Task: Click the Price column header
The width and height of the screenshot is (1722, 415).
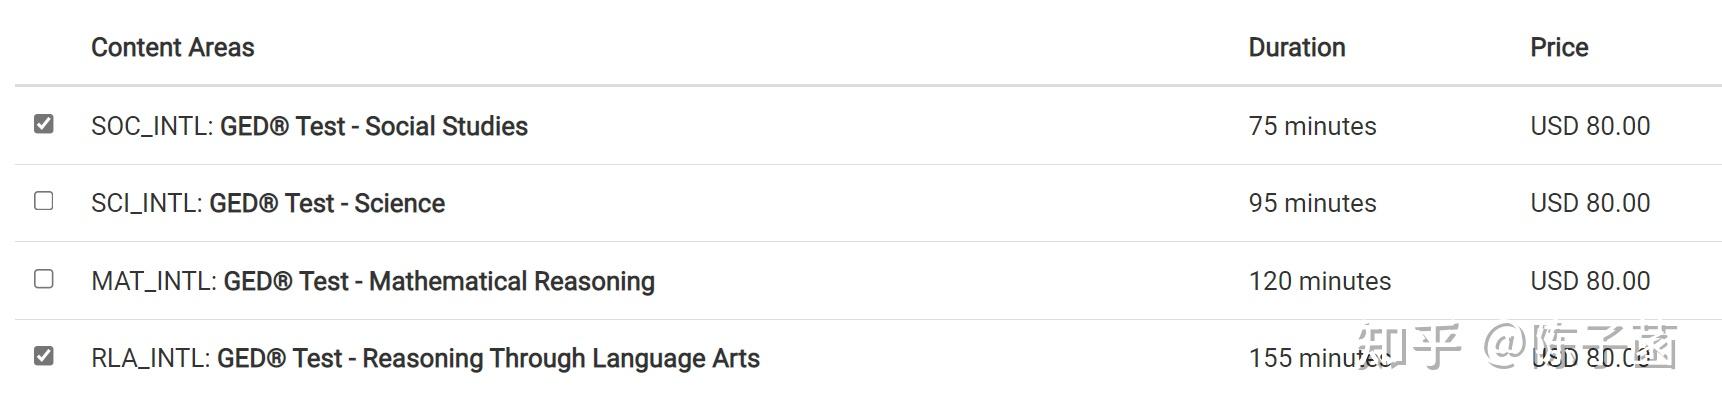Action: 1558,47
